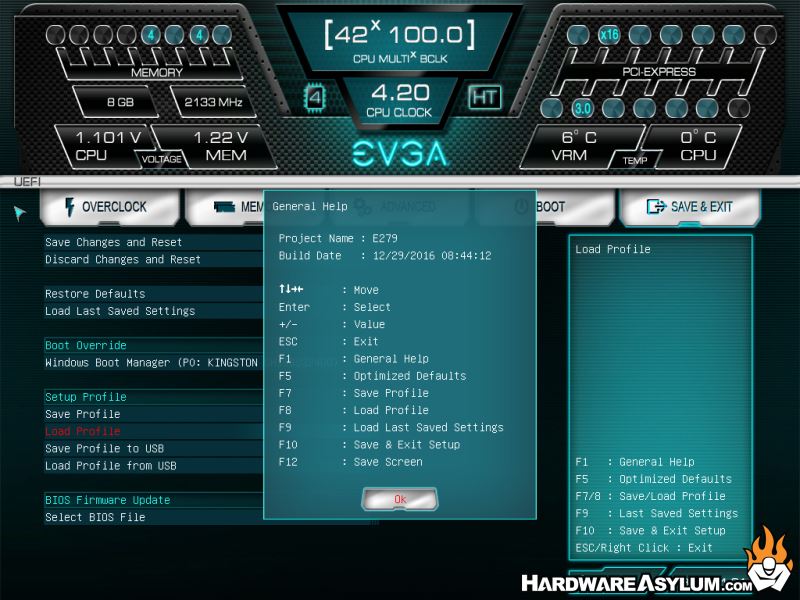Click the 2133 MHz memory speed readout

[213, 102]
